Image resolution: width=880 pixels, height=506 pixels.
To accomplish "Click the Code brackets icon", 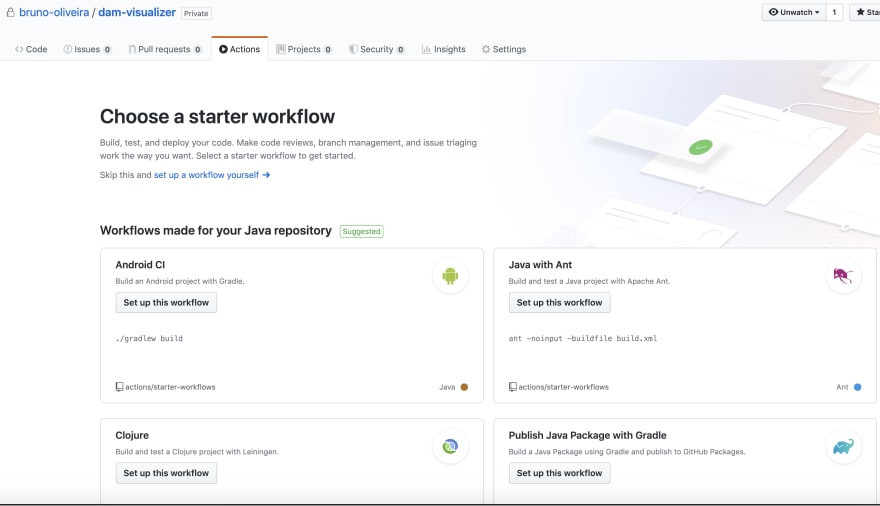I will 19,49.
